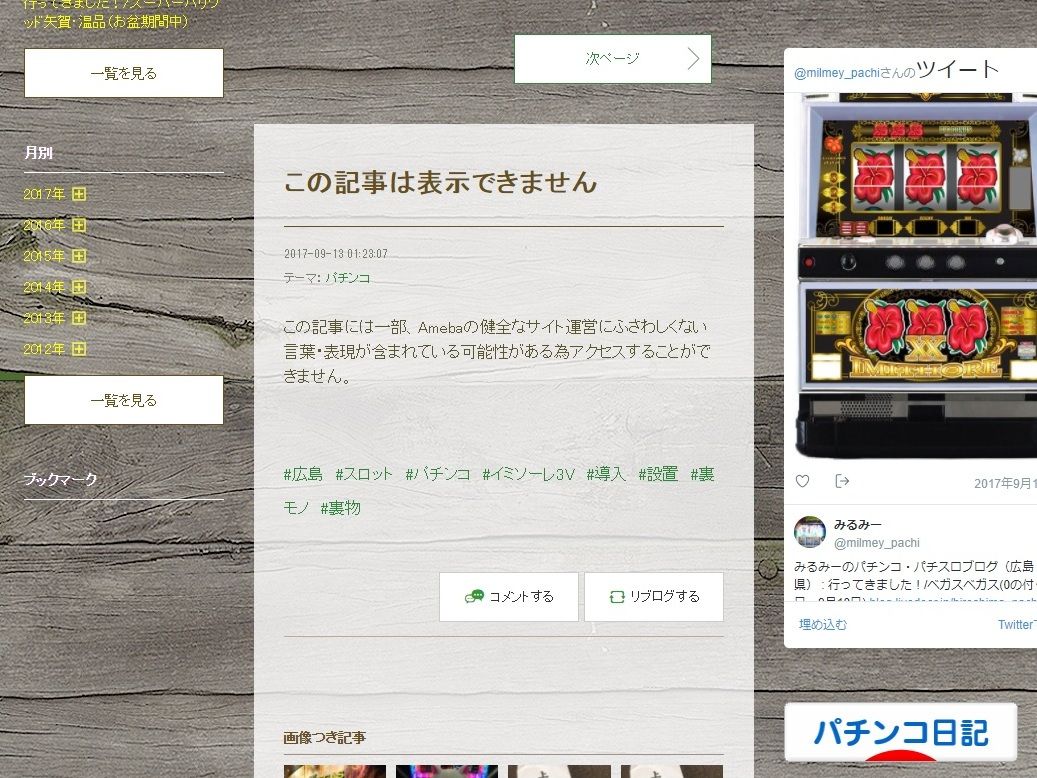This screenshot has width=1037, height=778.
Task: Open the 2013年 archive link
Action: pyautogui.click(x=44, y=318)
